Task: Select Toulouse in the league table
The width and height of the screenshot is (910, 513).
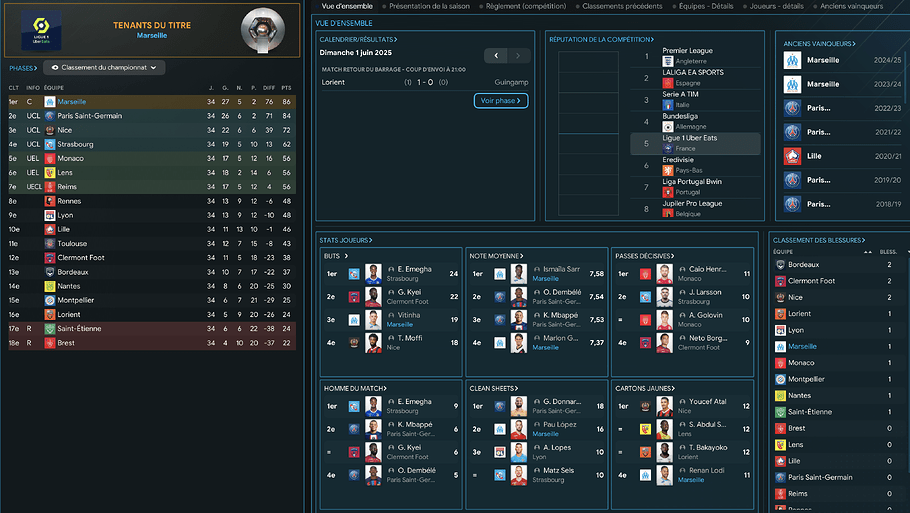Action: [152, 244]
